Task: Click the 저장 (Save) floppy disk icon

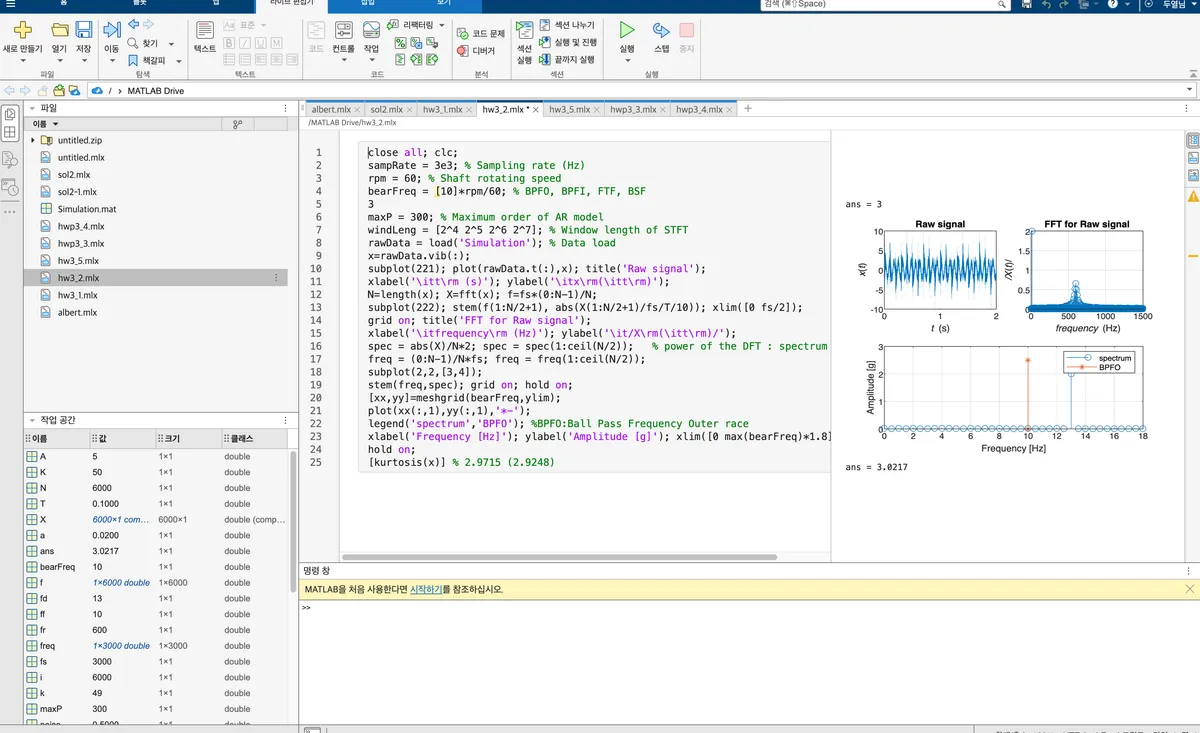Action: pyautogui.click(x=84, y=30)
